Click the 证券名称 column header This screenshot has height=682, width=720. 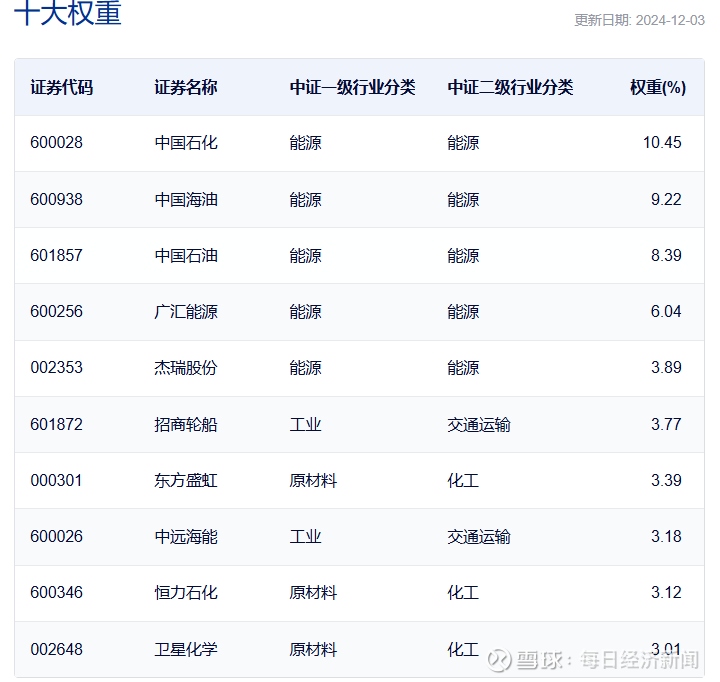click(186, 87)
